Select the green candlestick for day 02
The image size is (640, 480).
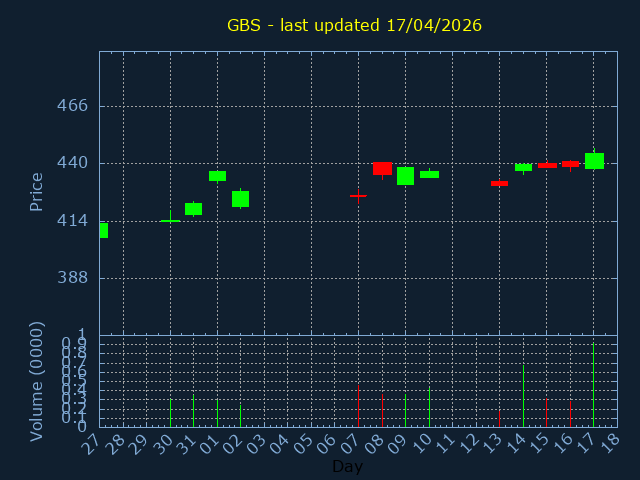(x=240, y=199)
